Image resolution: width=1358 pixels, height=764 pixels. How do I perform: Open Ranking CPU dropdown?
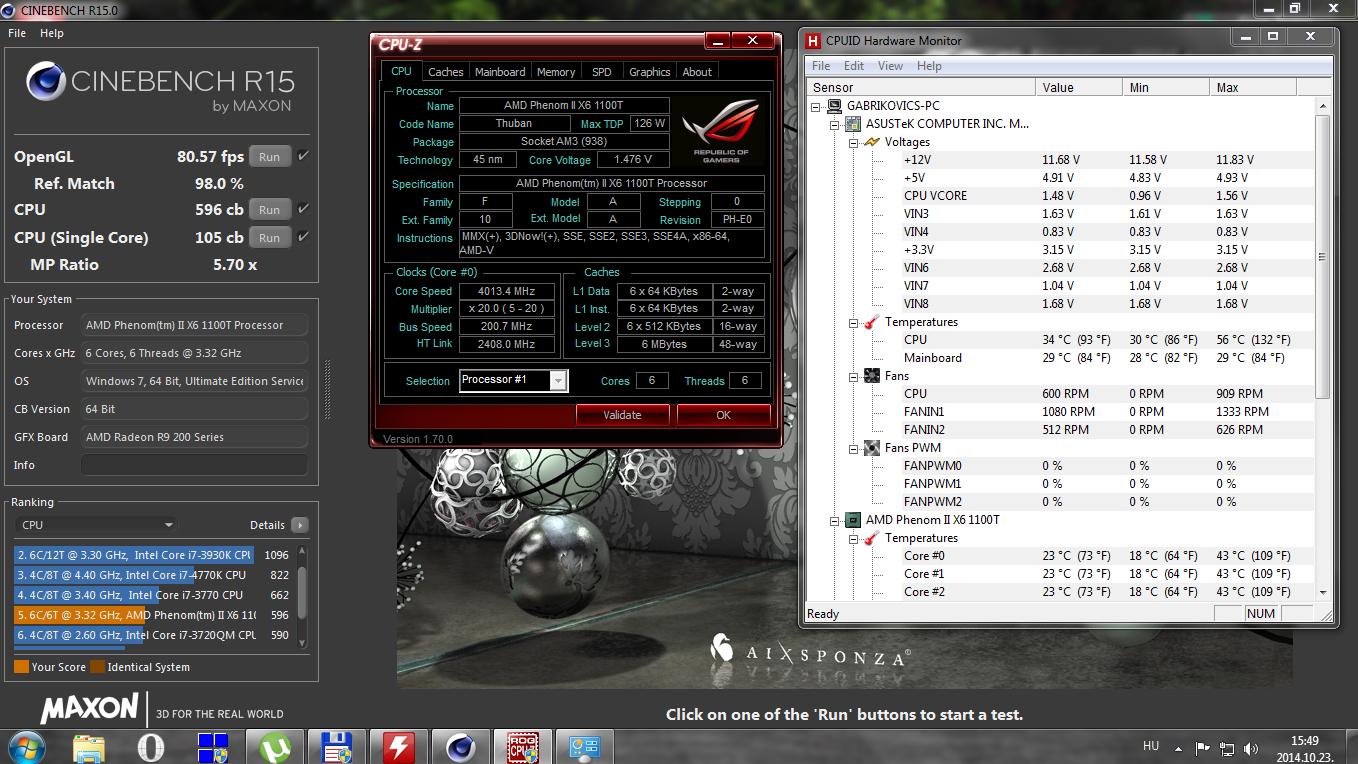click(x=96, y=525)
